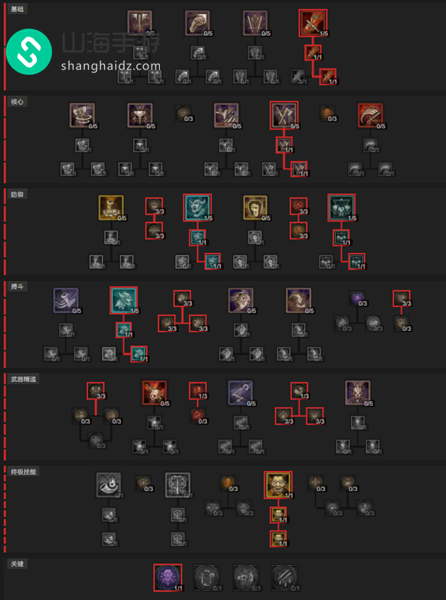
Task: Click the golden Ground Stomp skill at 0/5
Action: point(111,208)
